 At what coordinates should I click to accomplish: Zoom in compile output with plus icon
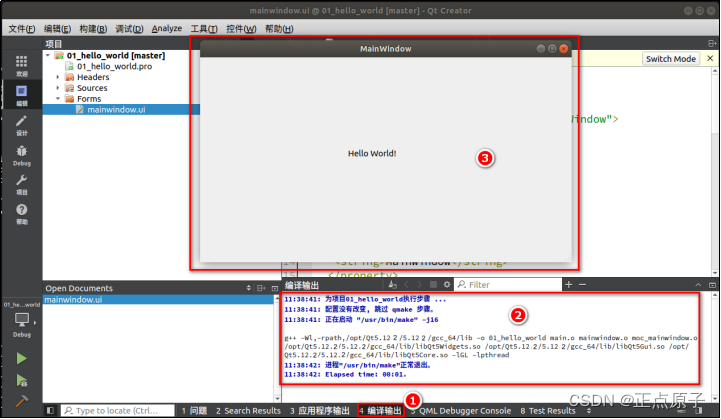569,285
